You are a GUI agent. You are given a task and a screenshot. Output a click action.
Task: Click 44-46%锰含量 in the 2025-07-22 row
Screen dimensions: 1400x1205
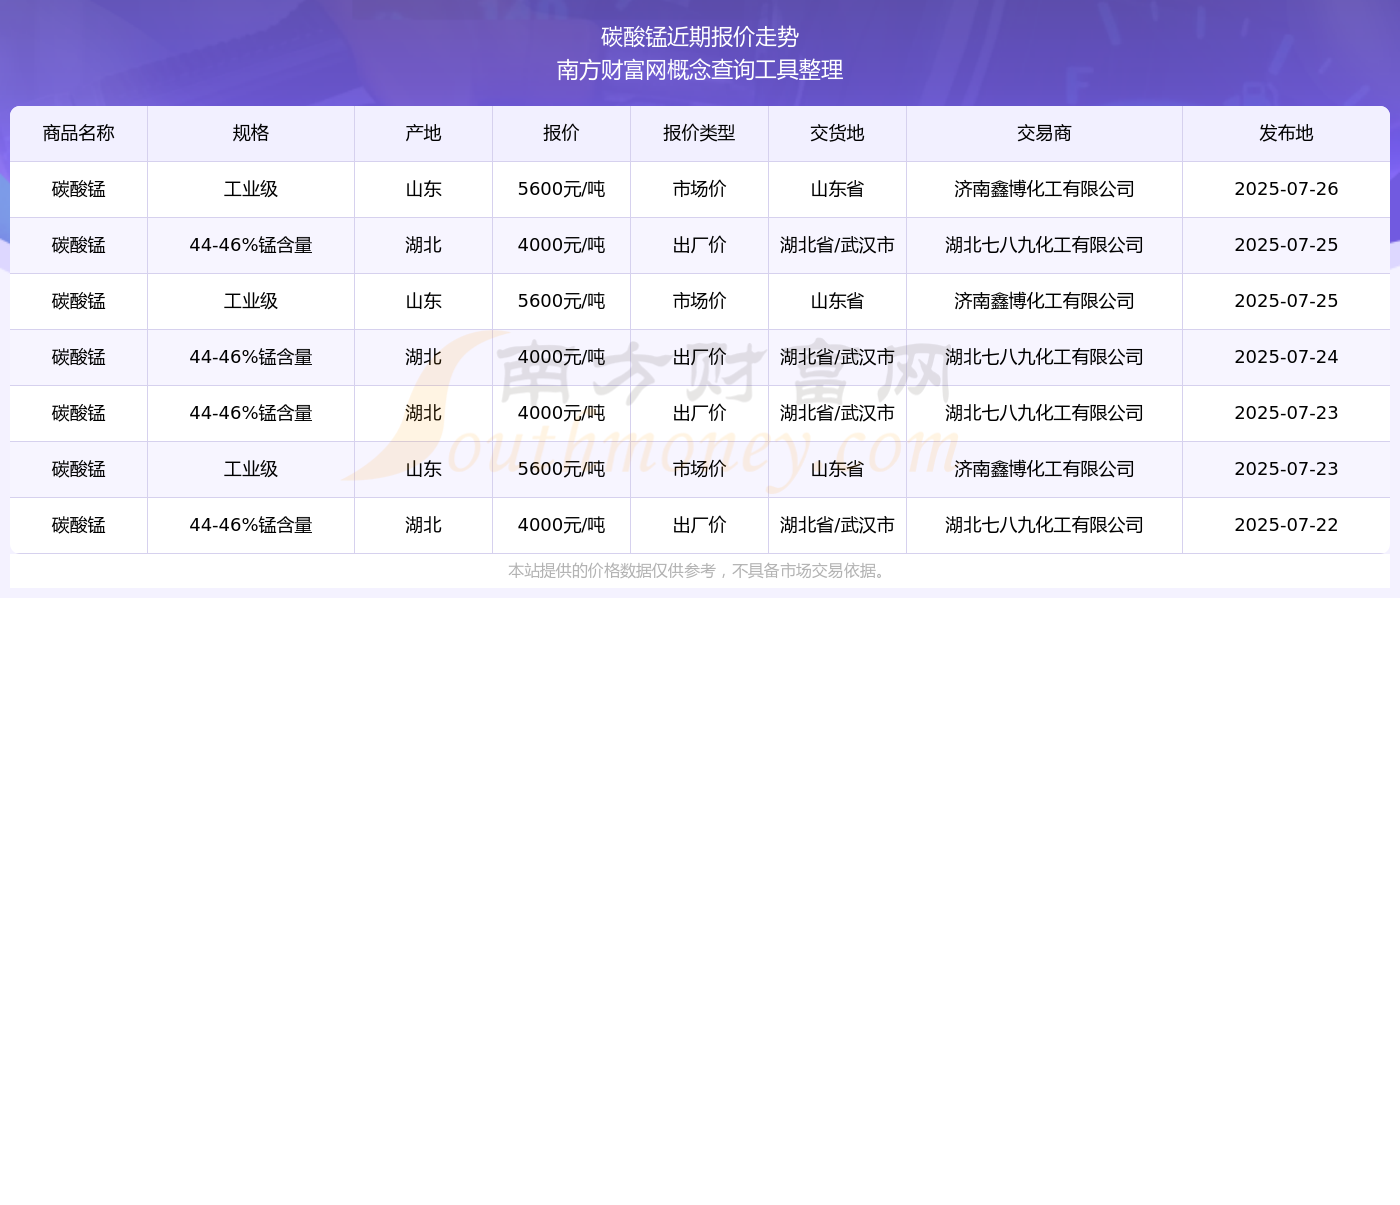pyautogui.click(x=251, y=525)
